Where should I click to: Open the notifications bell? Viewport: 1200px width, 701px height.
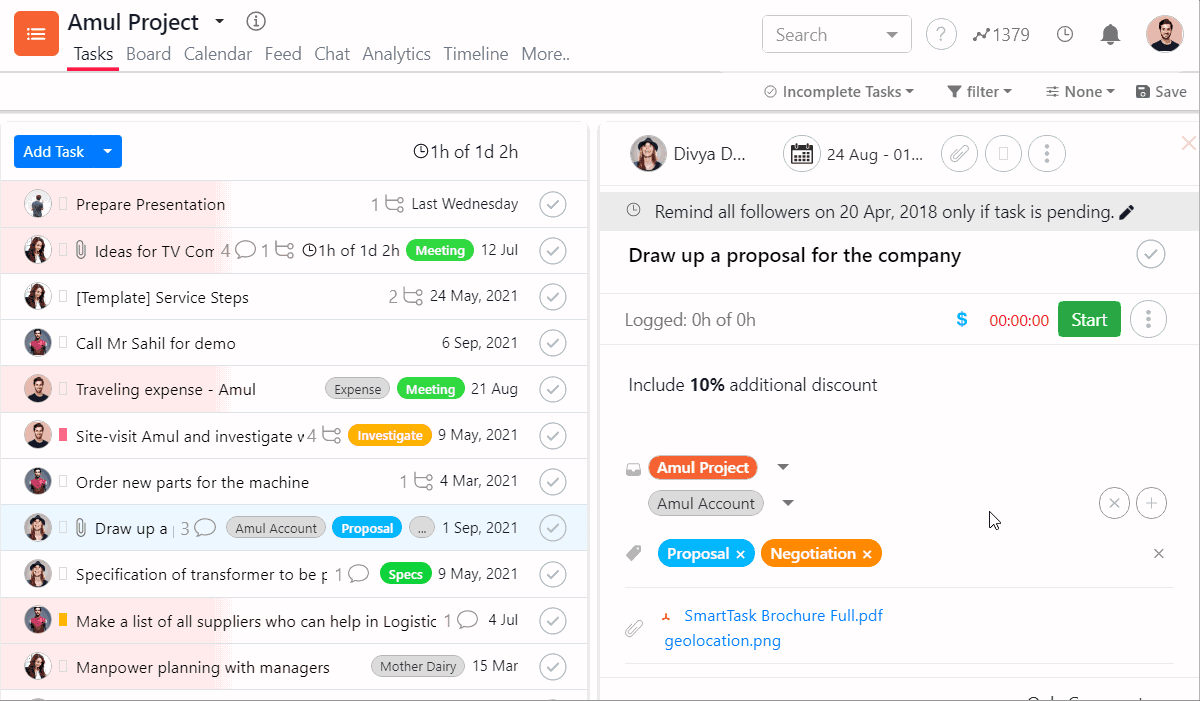coord(1110,35)
